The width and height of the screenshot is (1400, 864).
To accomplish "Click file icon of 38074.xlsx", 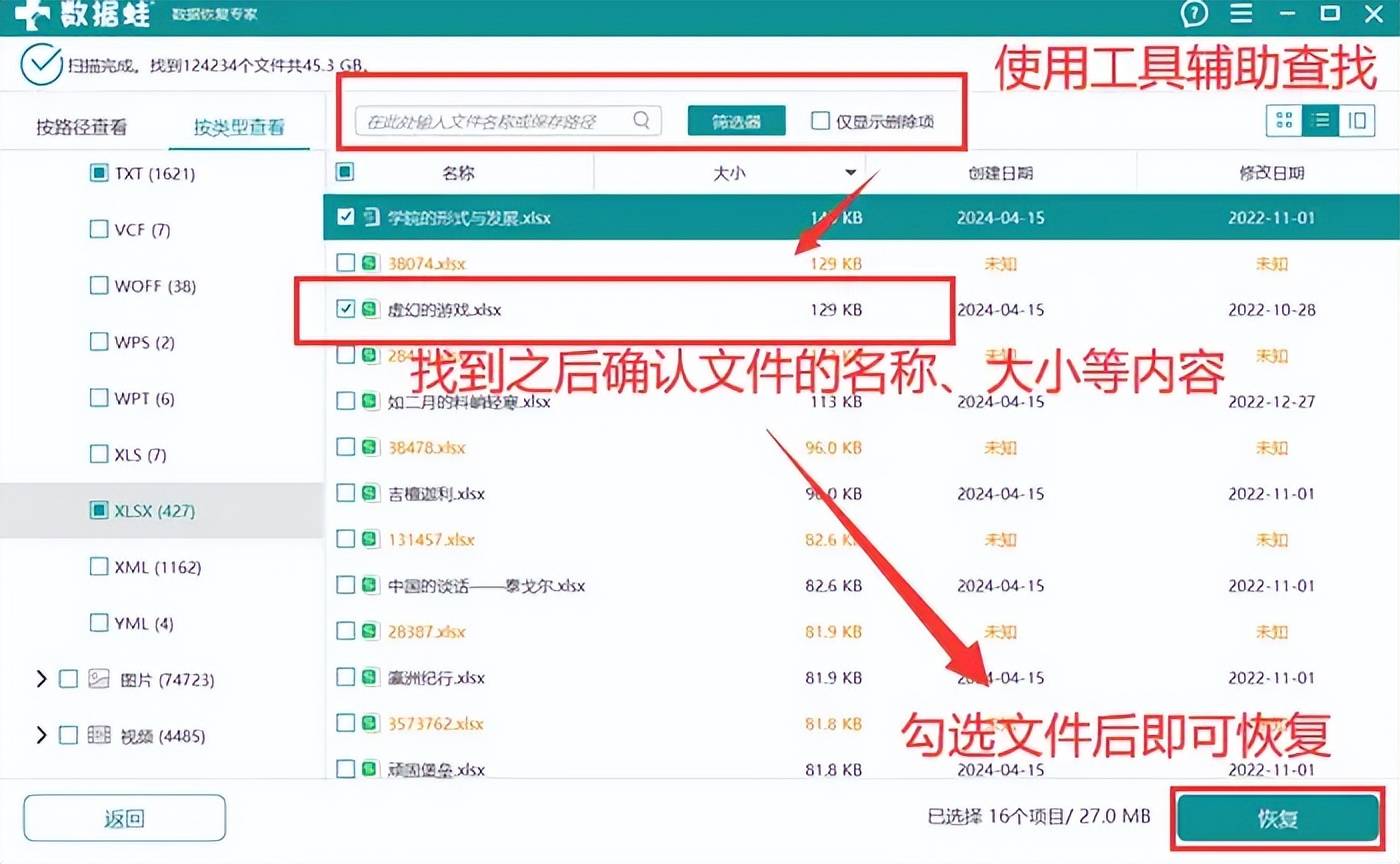I will (x=370, y=263).
